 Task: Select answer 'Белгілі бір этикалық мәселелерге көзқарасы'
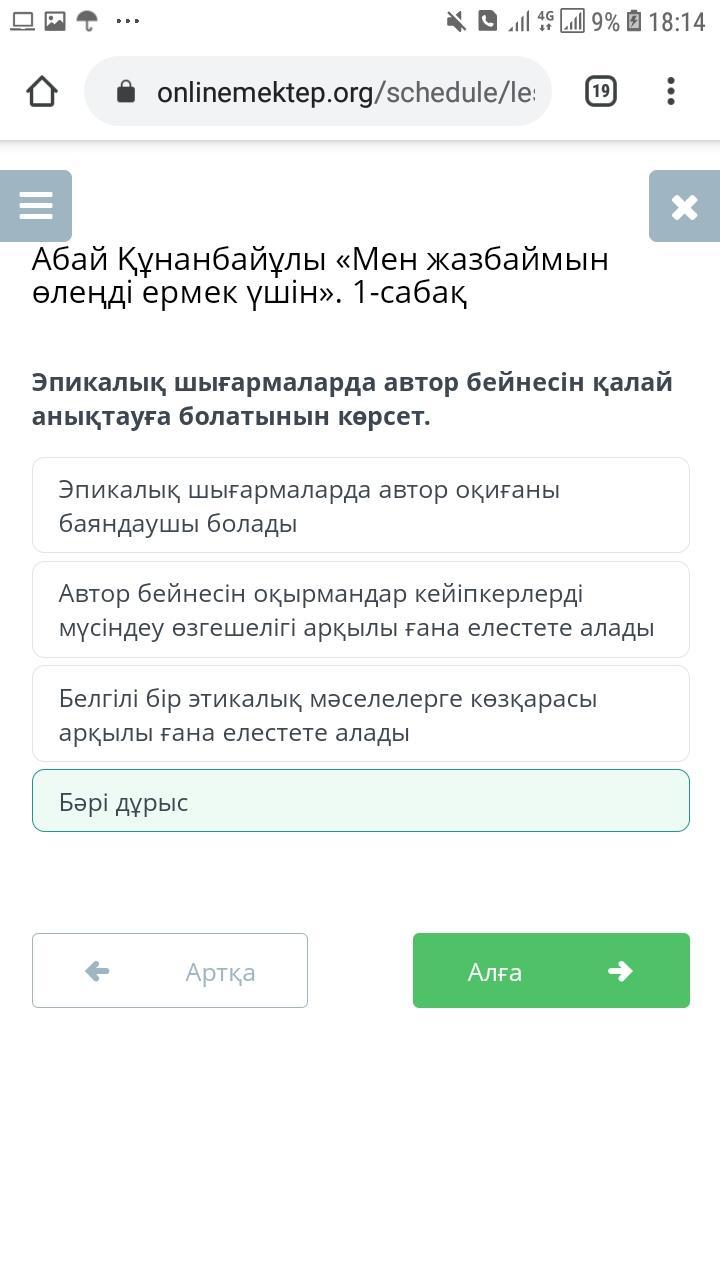click(x=360, y=714)
